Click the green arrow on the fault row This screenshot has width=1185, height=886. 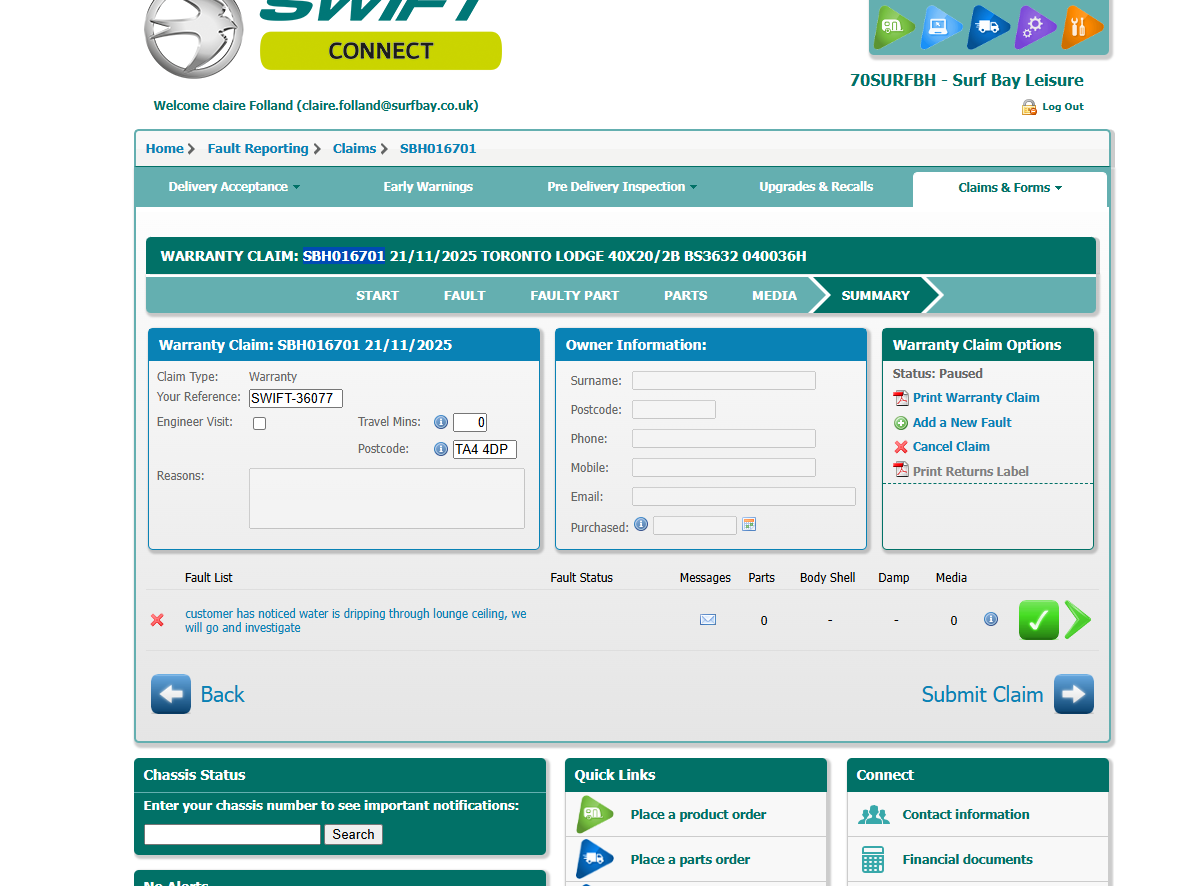(x=1078, y=620)
